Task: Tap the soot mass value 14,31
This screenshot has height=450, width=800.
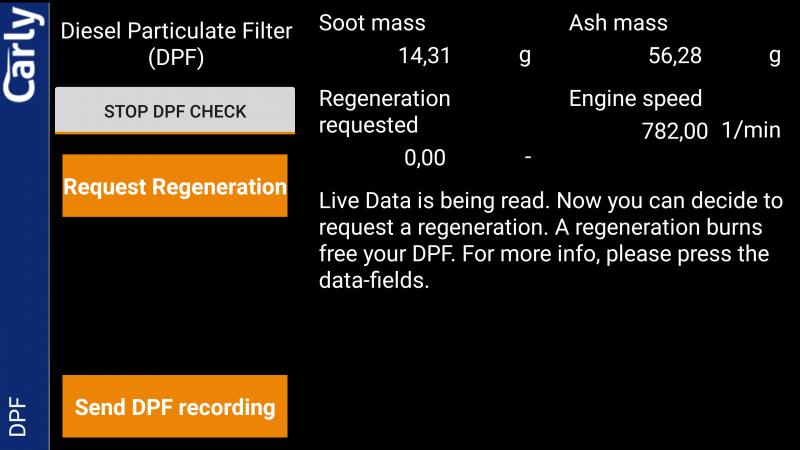Action: [424, 56]
